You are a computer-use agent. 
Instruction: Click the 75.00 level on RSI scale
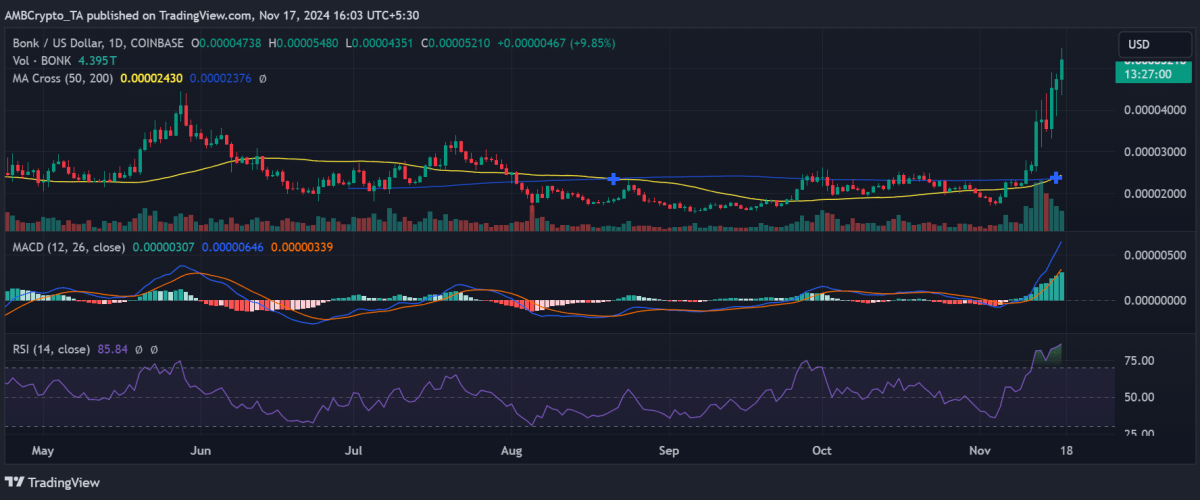tap(1140, 361)
